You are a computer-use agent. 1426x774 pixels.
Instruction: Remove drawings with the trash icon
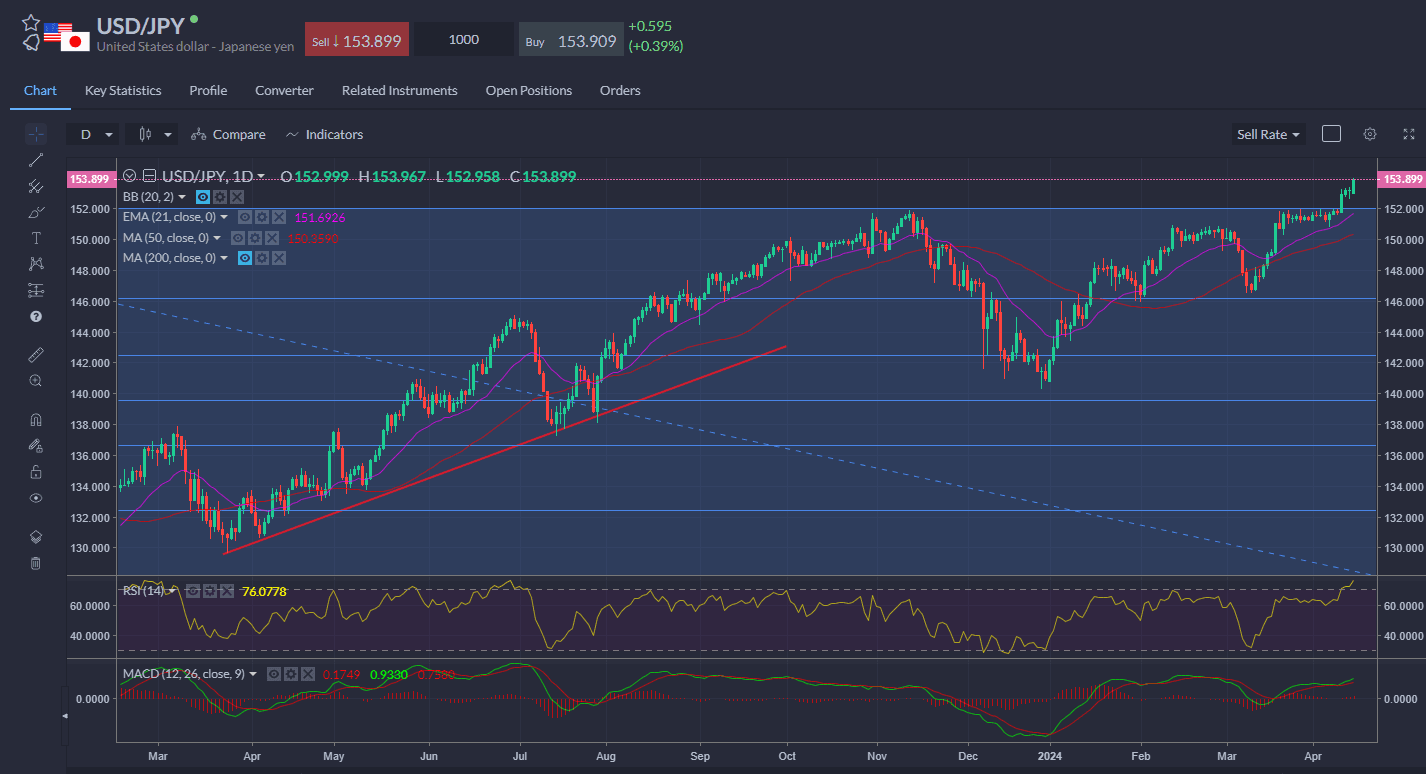(x=36, y=563)
